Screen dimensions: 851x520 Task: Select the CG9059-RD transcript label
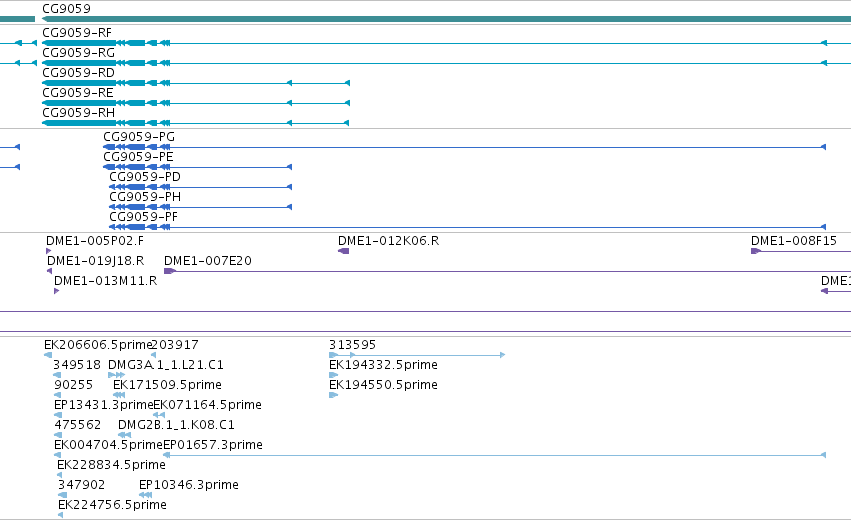pyautogui.click(x=78, y=73)
